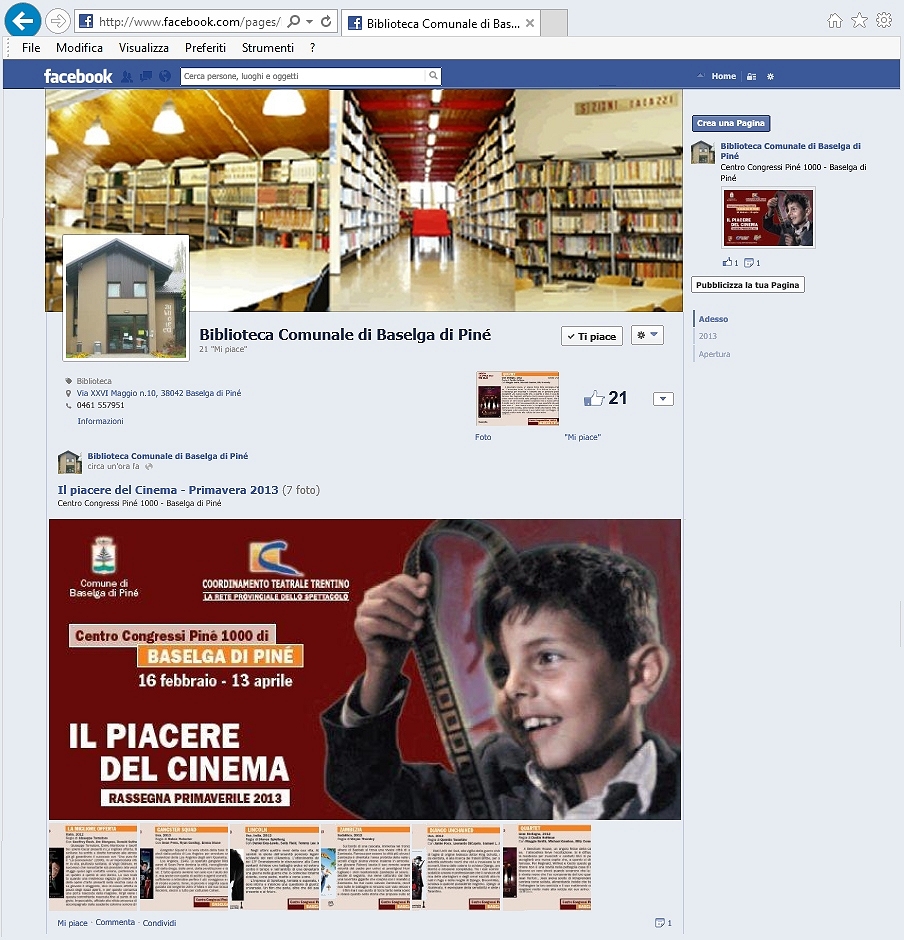Image resolution: width=904 pixels, height=940 pixels.
Task: Open Zambezia flyer thumbnail
Action: tap(365, 867)
